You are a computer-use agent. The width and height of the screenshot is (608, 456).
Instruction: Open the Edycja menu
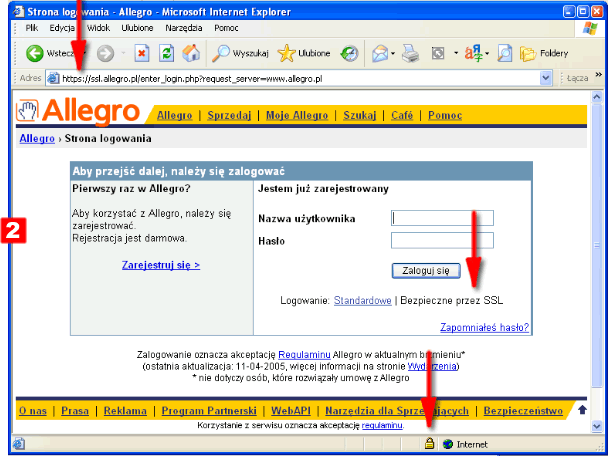62,28
